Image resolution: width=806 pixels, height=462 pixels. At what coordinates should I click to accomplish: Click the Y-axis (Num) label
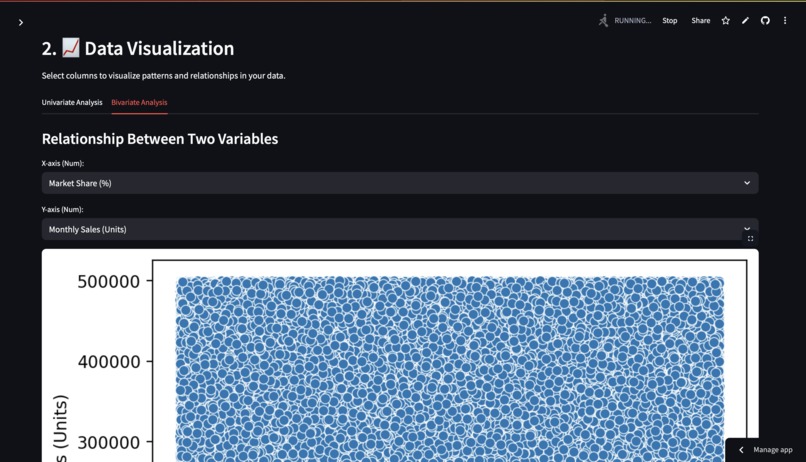tap(62, 210)
